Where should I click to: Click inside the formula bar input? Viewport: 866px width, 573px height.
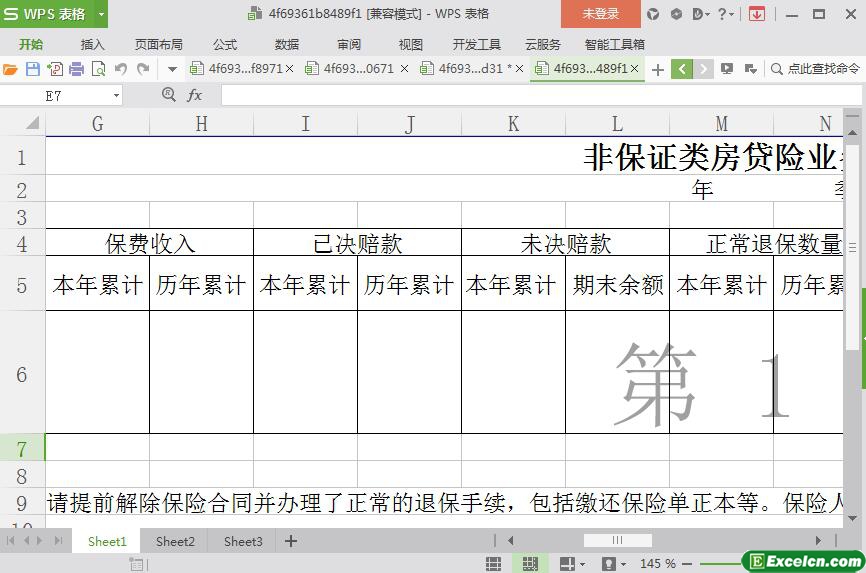(540, 95)
